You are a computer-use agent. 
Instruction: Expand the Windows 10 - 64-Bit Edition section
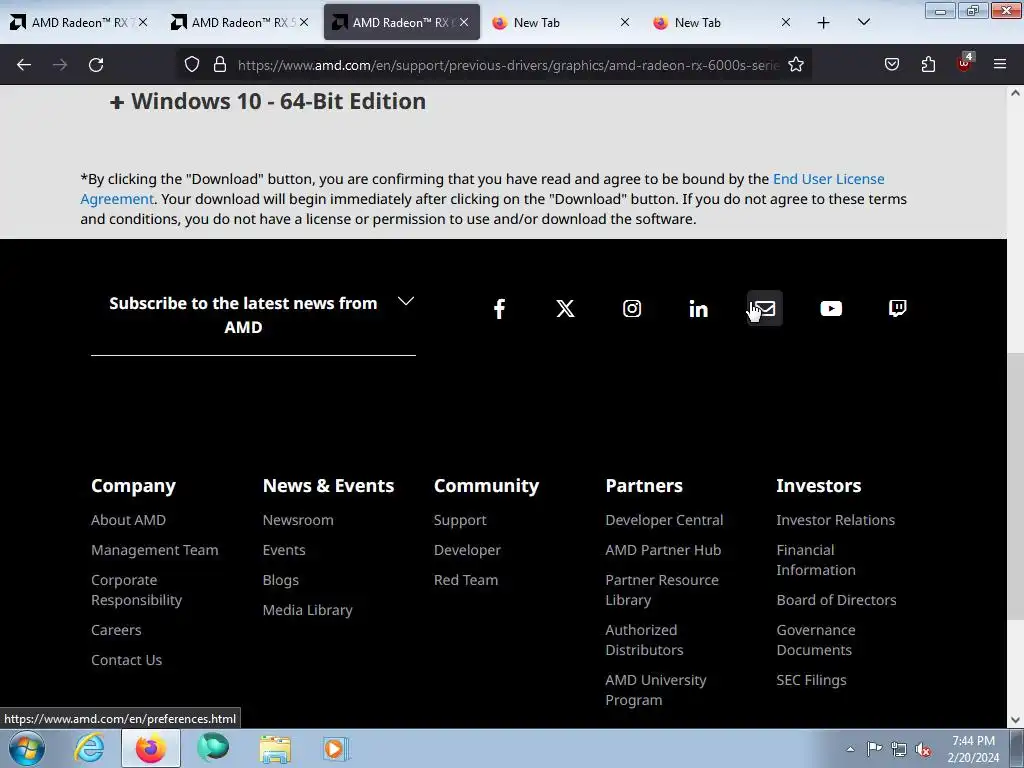pos(268,101)
